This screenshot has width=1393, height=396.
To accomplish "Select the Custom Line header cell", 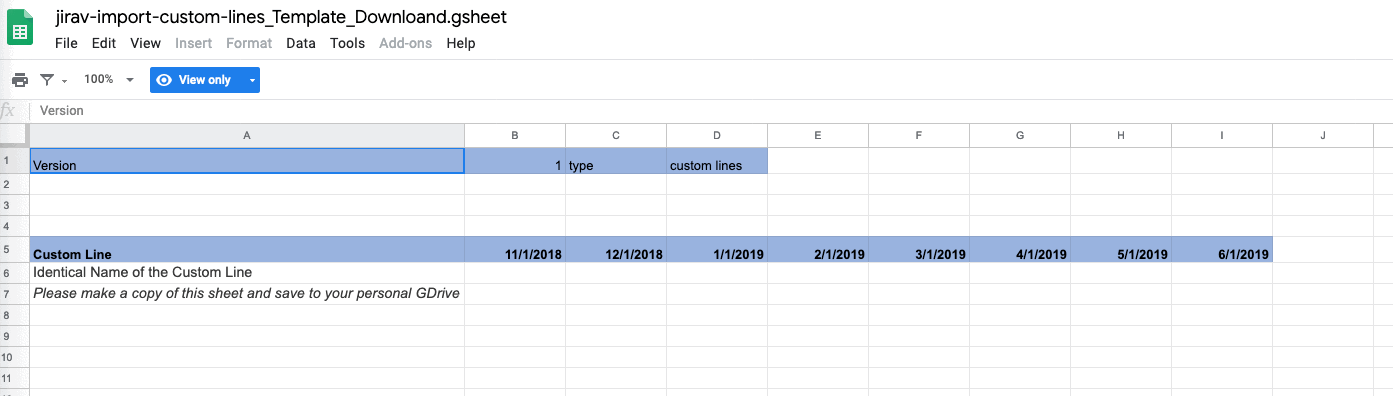I will pyautogui.click(x=247, y=249).
